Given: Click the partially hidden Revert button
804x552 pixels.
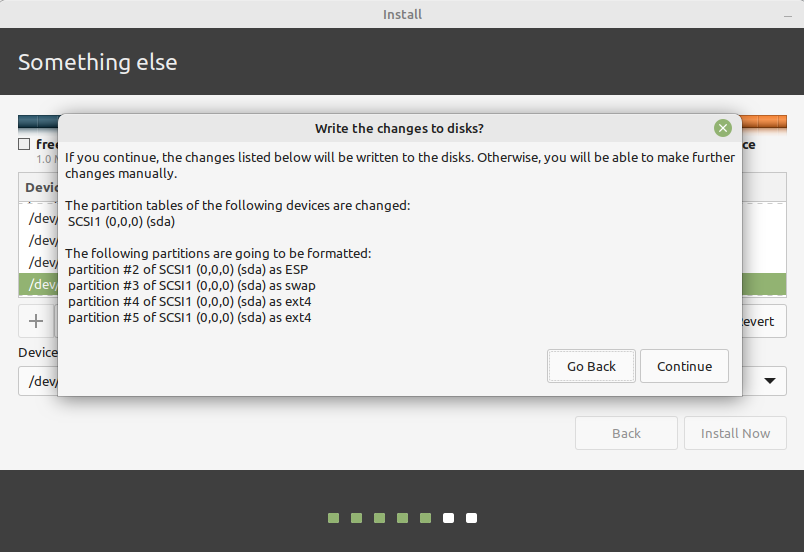Looking at the screenshot, I should [x=764, y=321].
